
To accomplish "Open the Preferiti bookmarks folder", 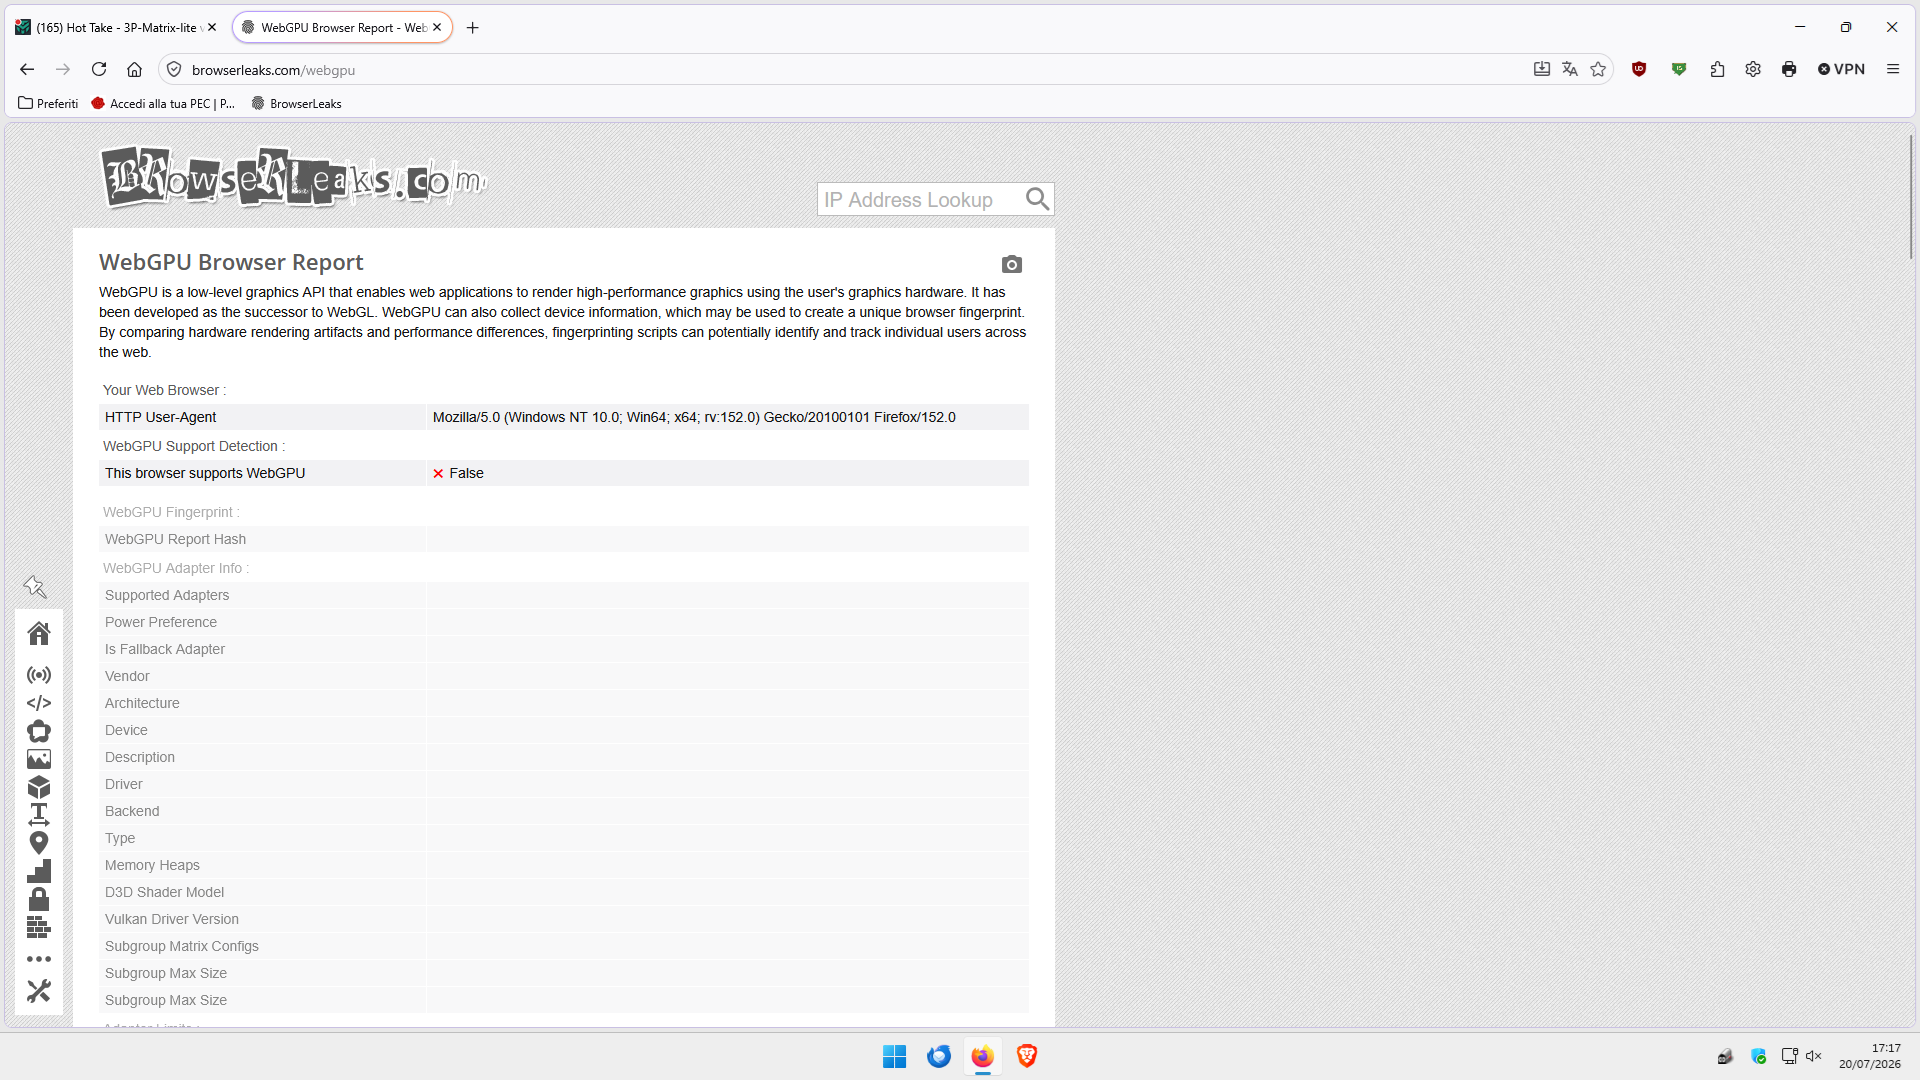I will (x=48, y=104).
